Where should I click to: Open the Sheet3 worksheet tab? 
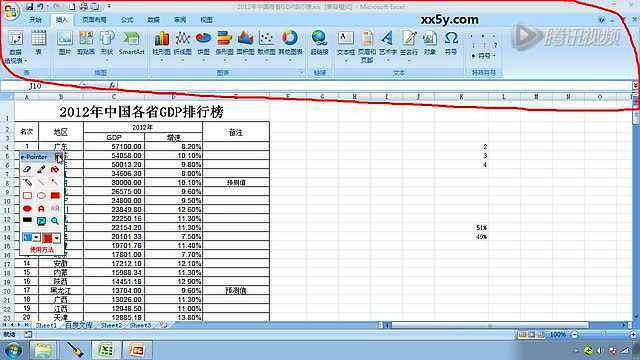pyautogui.click(x=140, y=325)
